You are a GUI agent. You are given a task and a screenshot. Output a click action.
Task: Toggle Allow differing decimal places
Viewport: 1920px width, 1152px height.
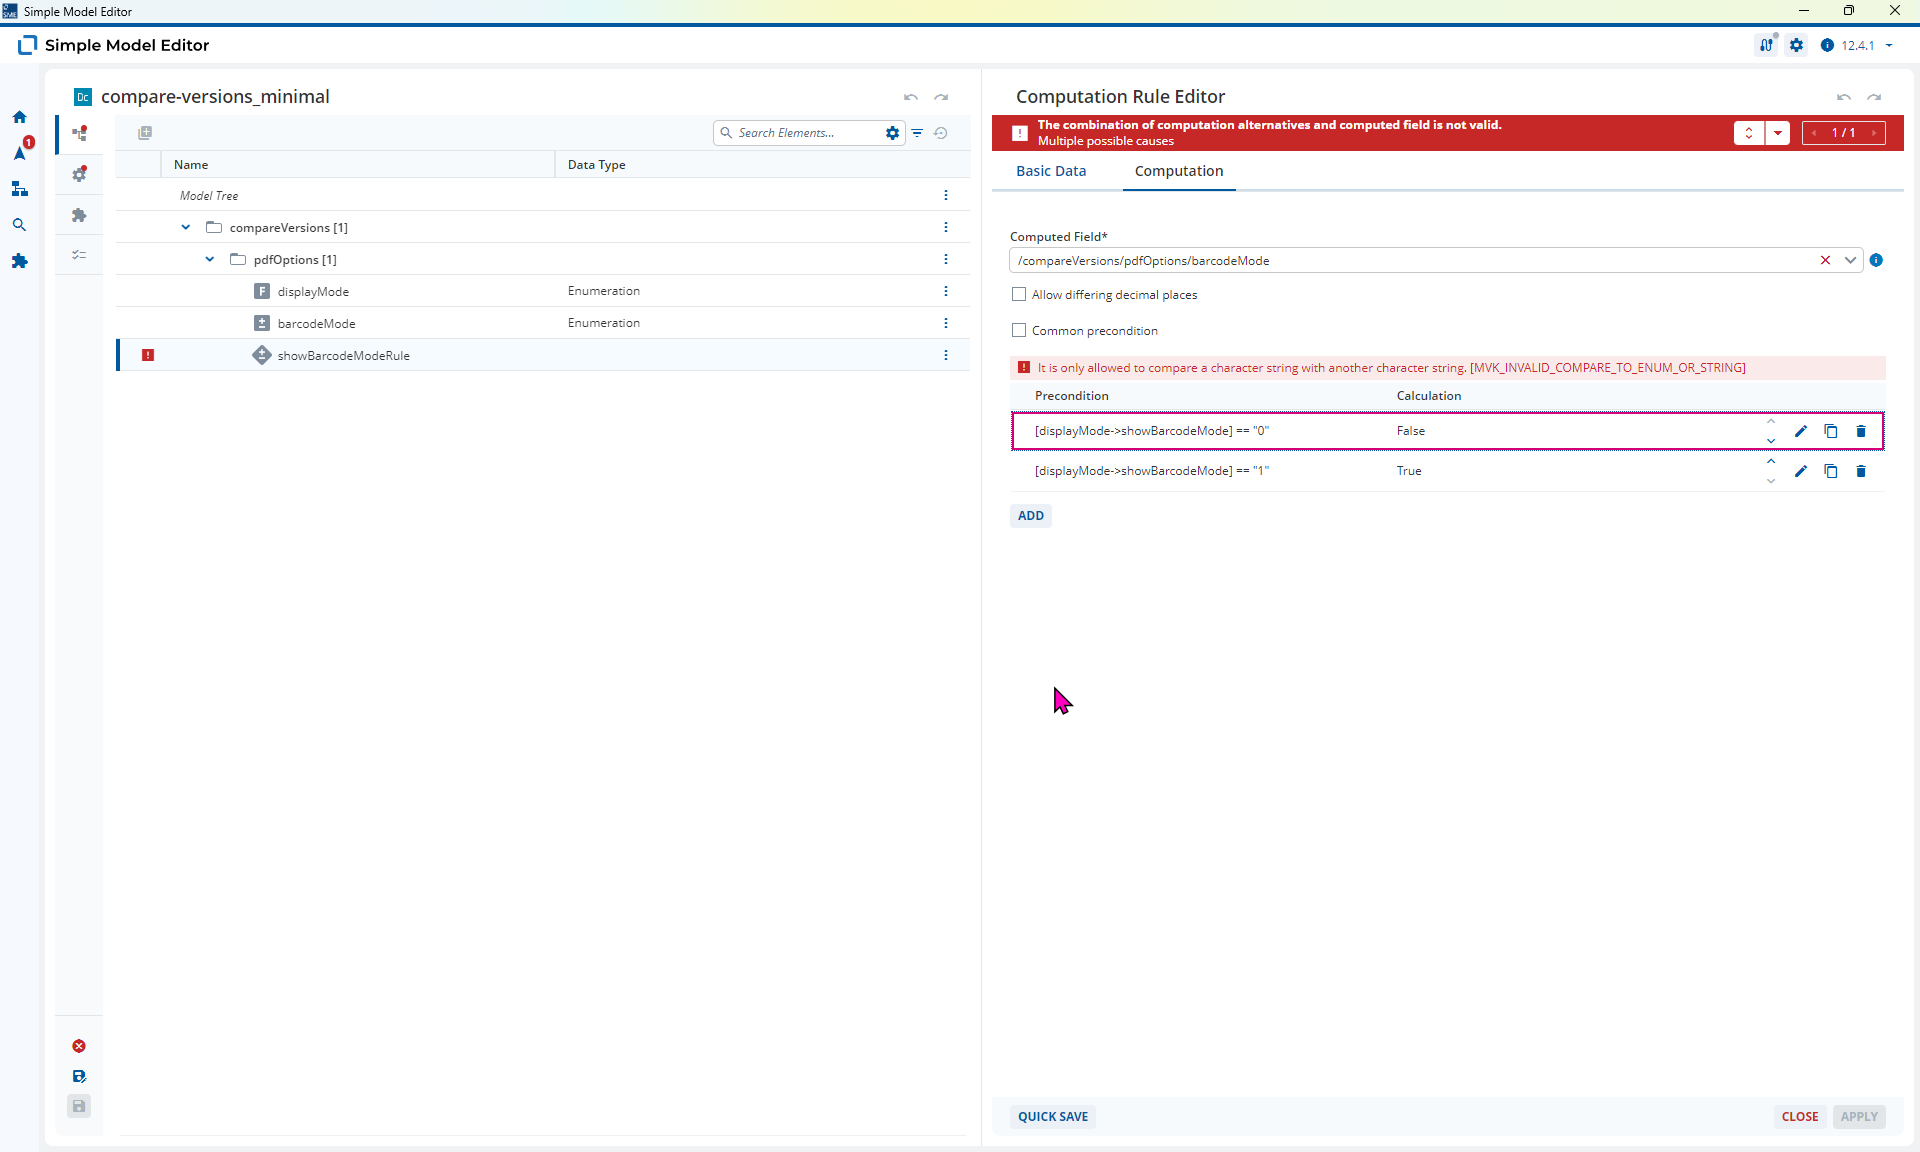1019,294
